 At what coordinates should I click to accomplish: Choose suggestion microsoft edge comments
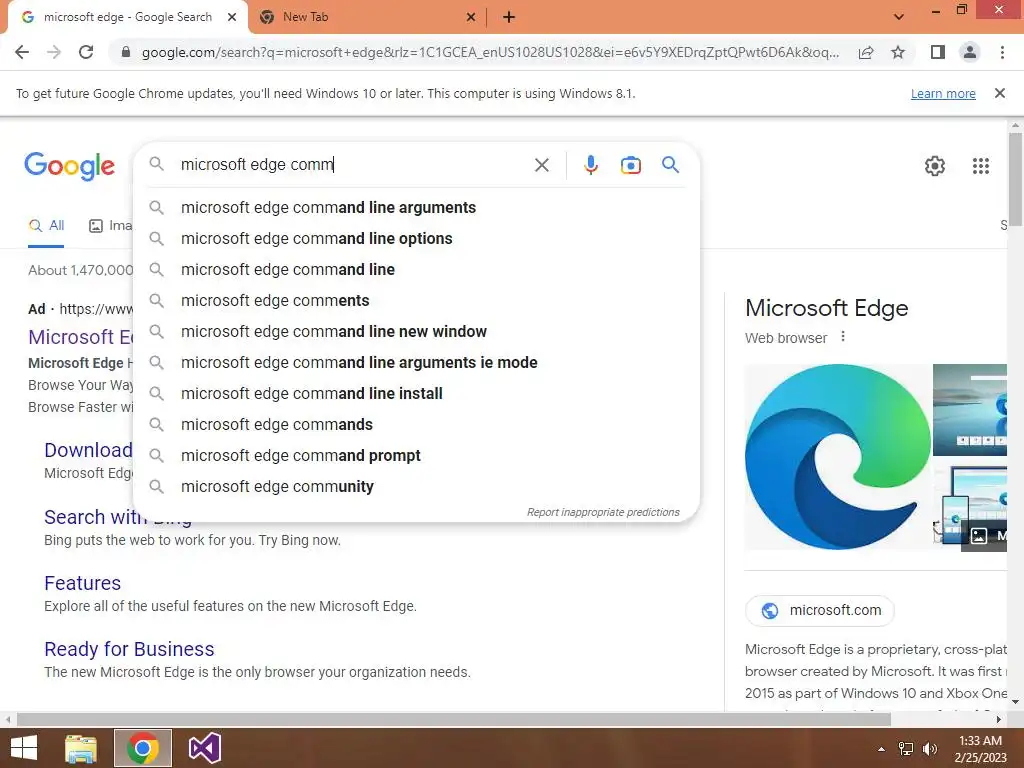[x=416, y=300]
